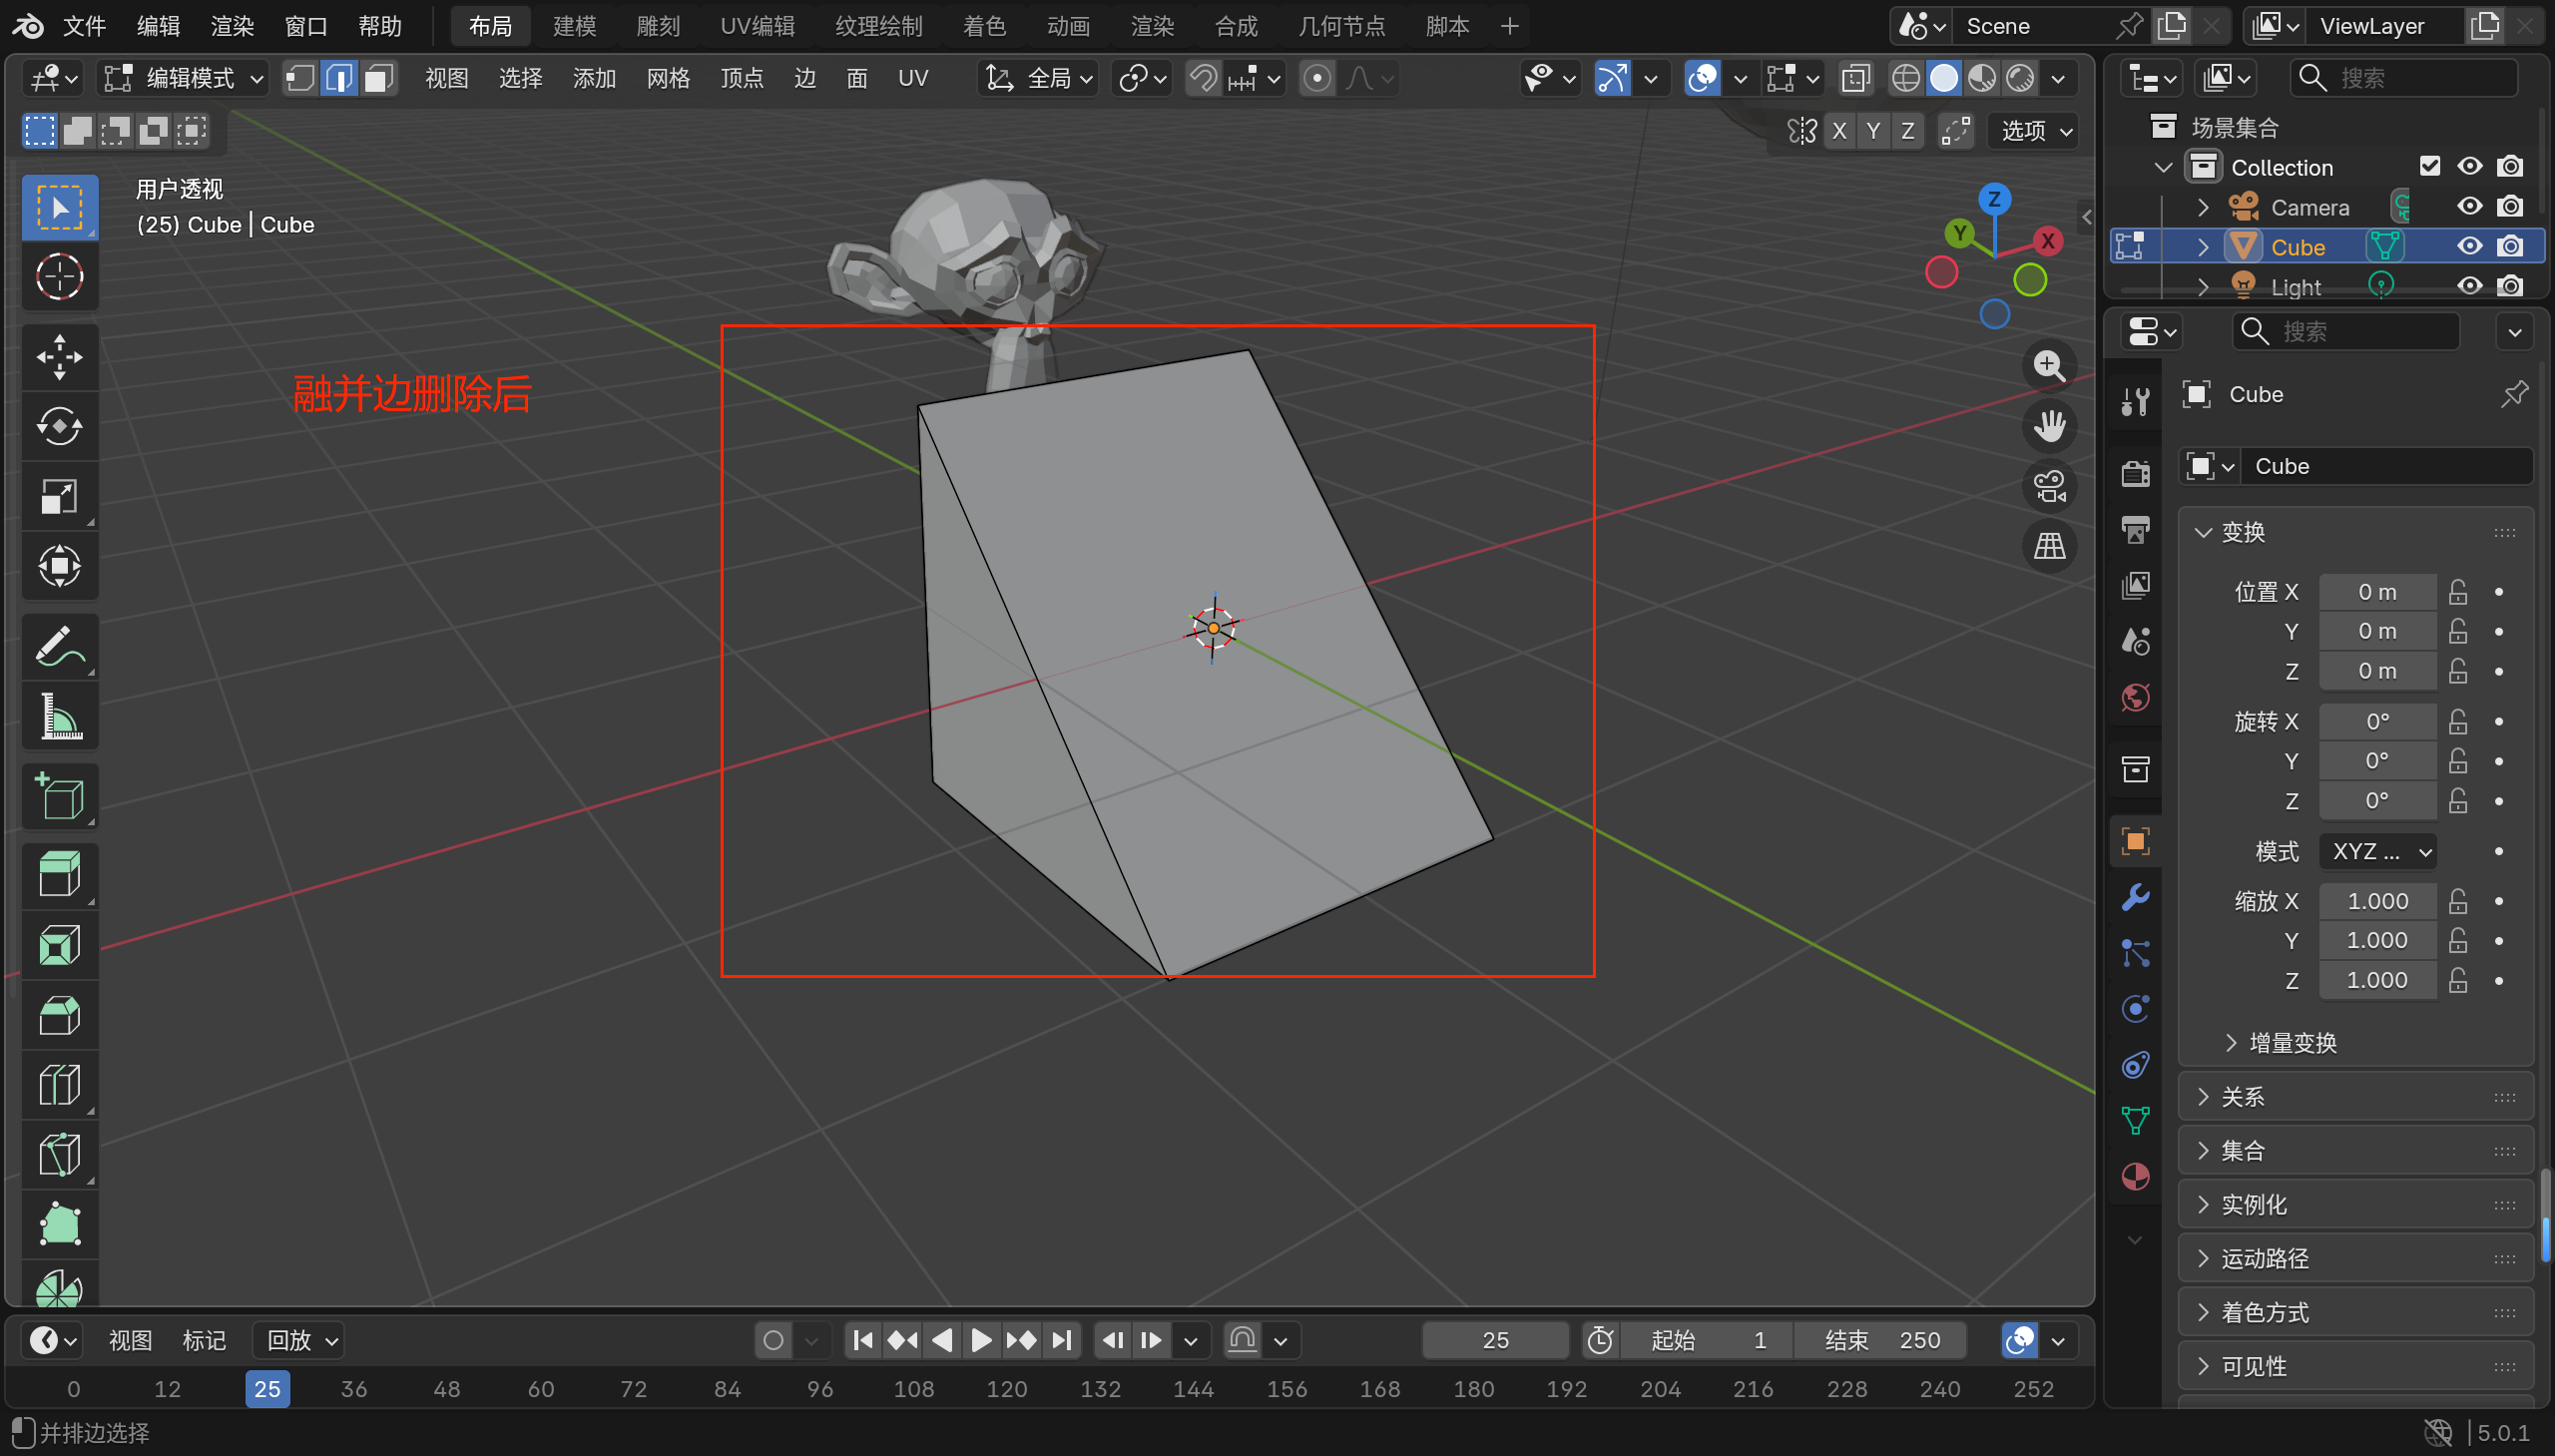The image size is (2555, 1456).
Task: Open the Modifiers wrench properties tab
Action: [2135, 897]
